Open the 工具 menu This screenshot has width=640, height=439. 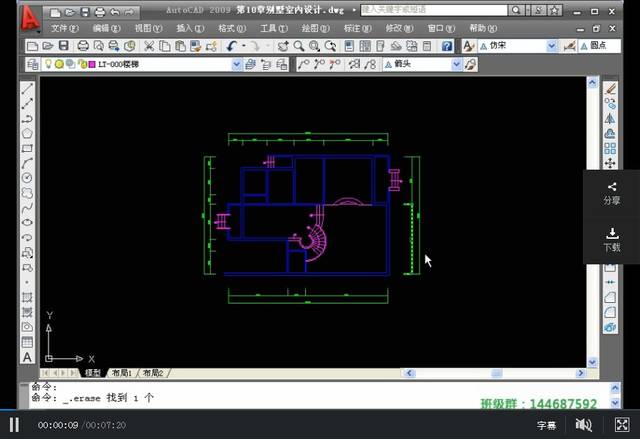(x=274, y=28)
